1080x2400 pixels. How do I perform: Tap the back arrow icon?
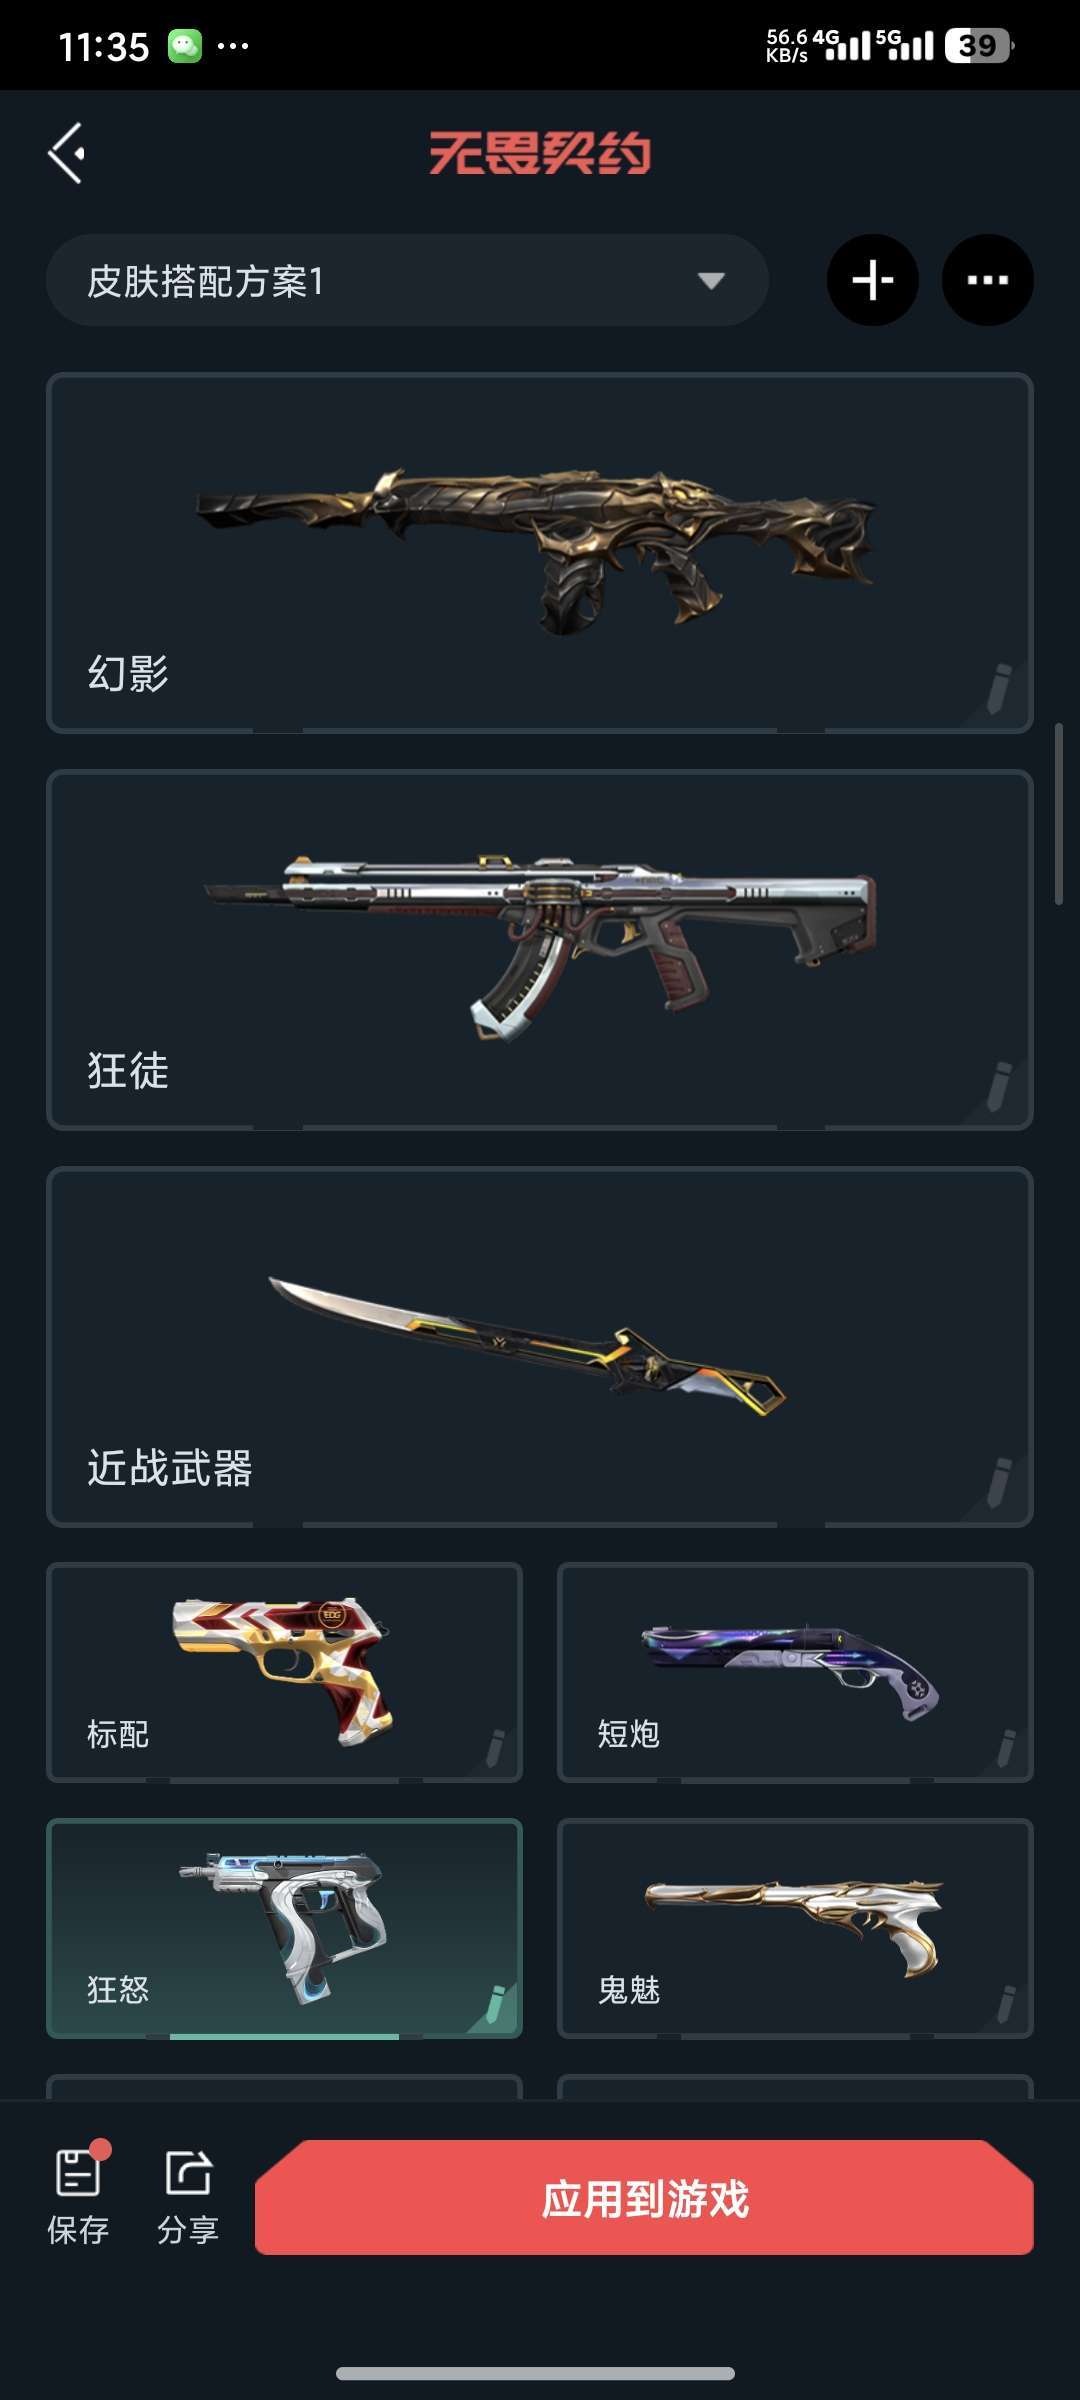click(66, 153)
